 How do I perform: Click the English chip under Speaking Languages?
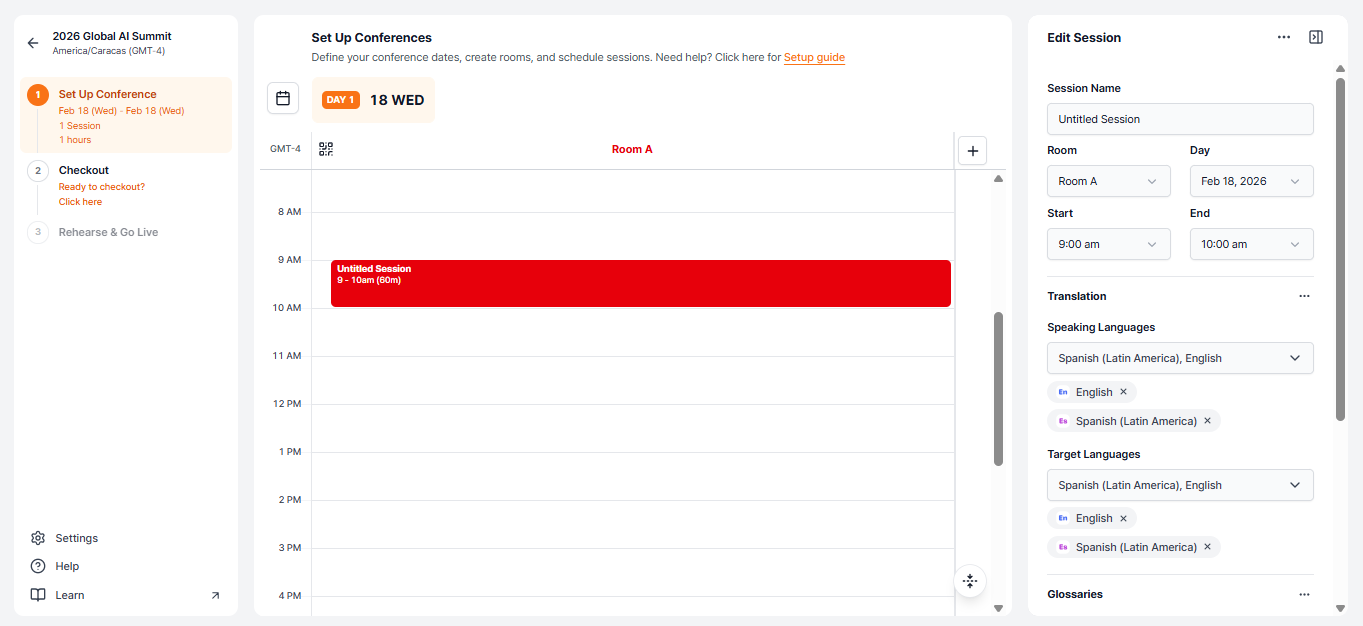pos(1092,392)
